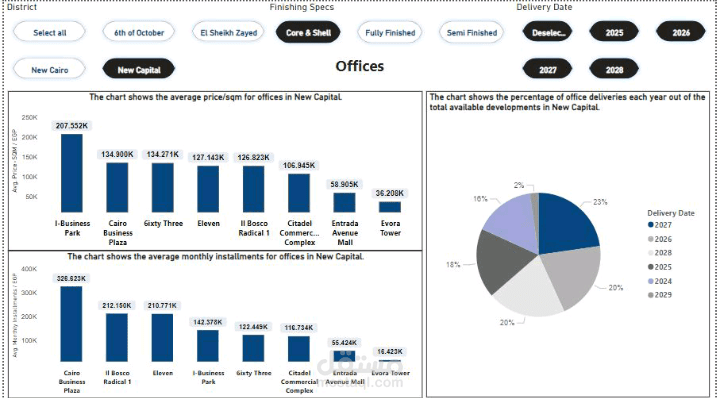
Task: Click the 36.208K data label
Action: (390, 193)
